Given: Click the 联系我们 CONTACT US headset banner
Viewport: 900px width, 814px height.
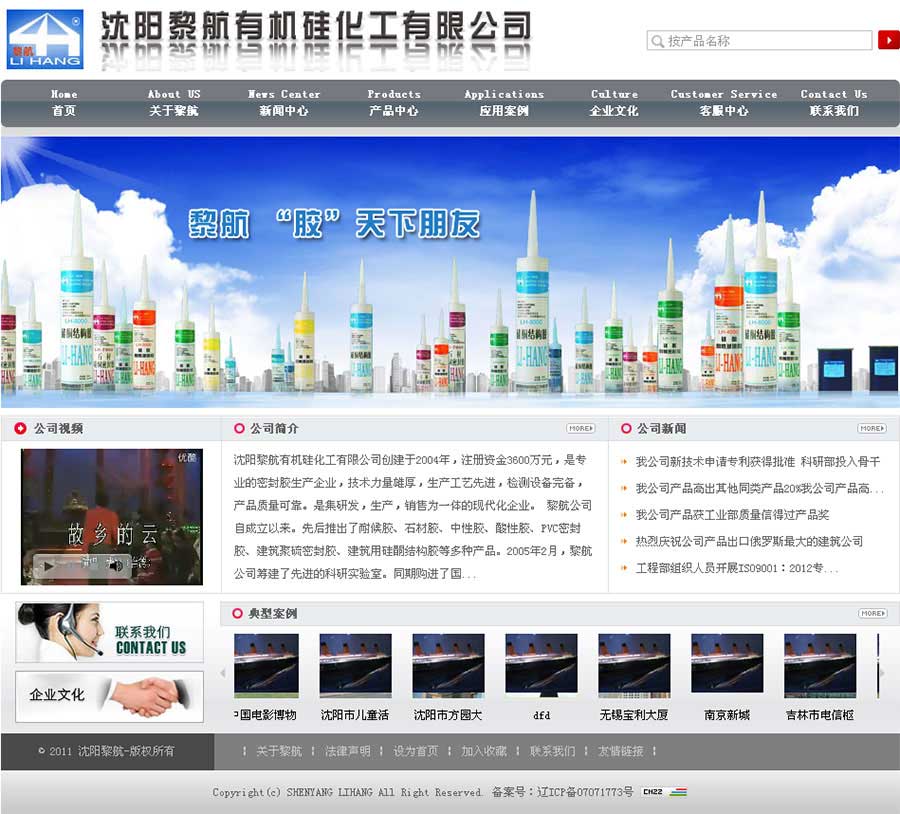Looking at the screenshot, I should pyautogui.click(x=110, y=632).
